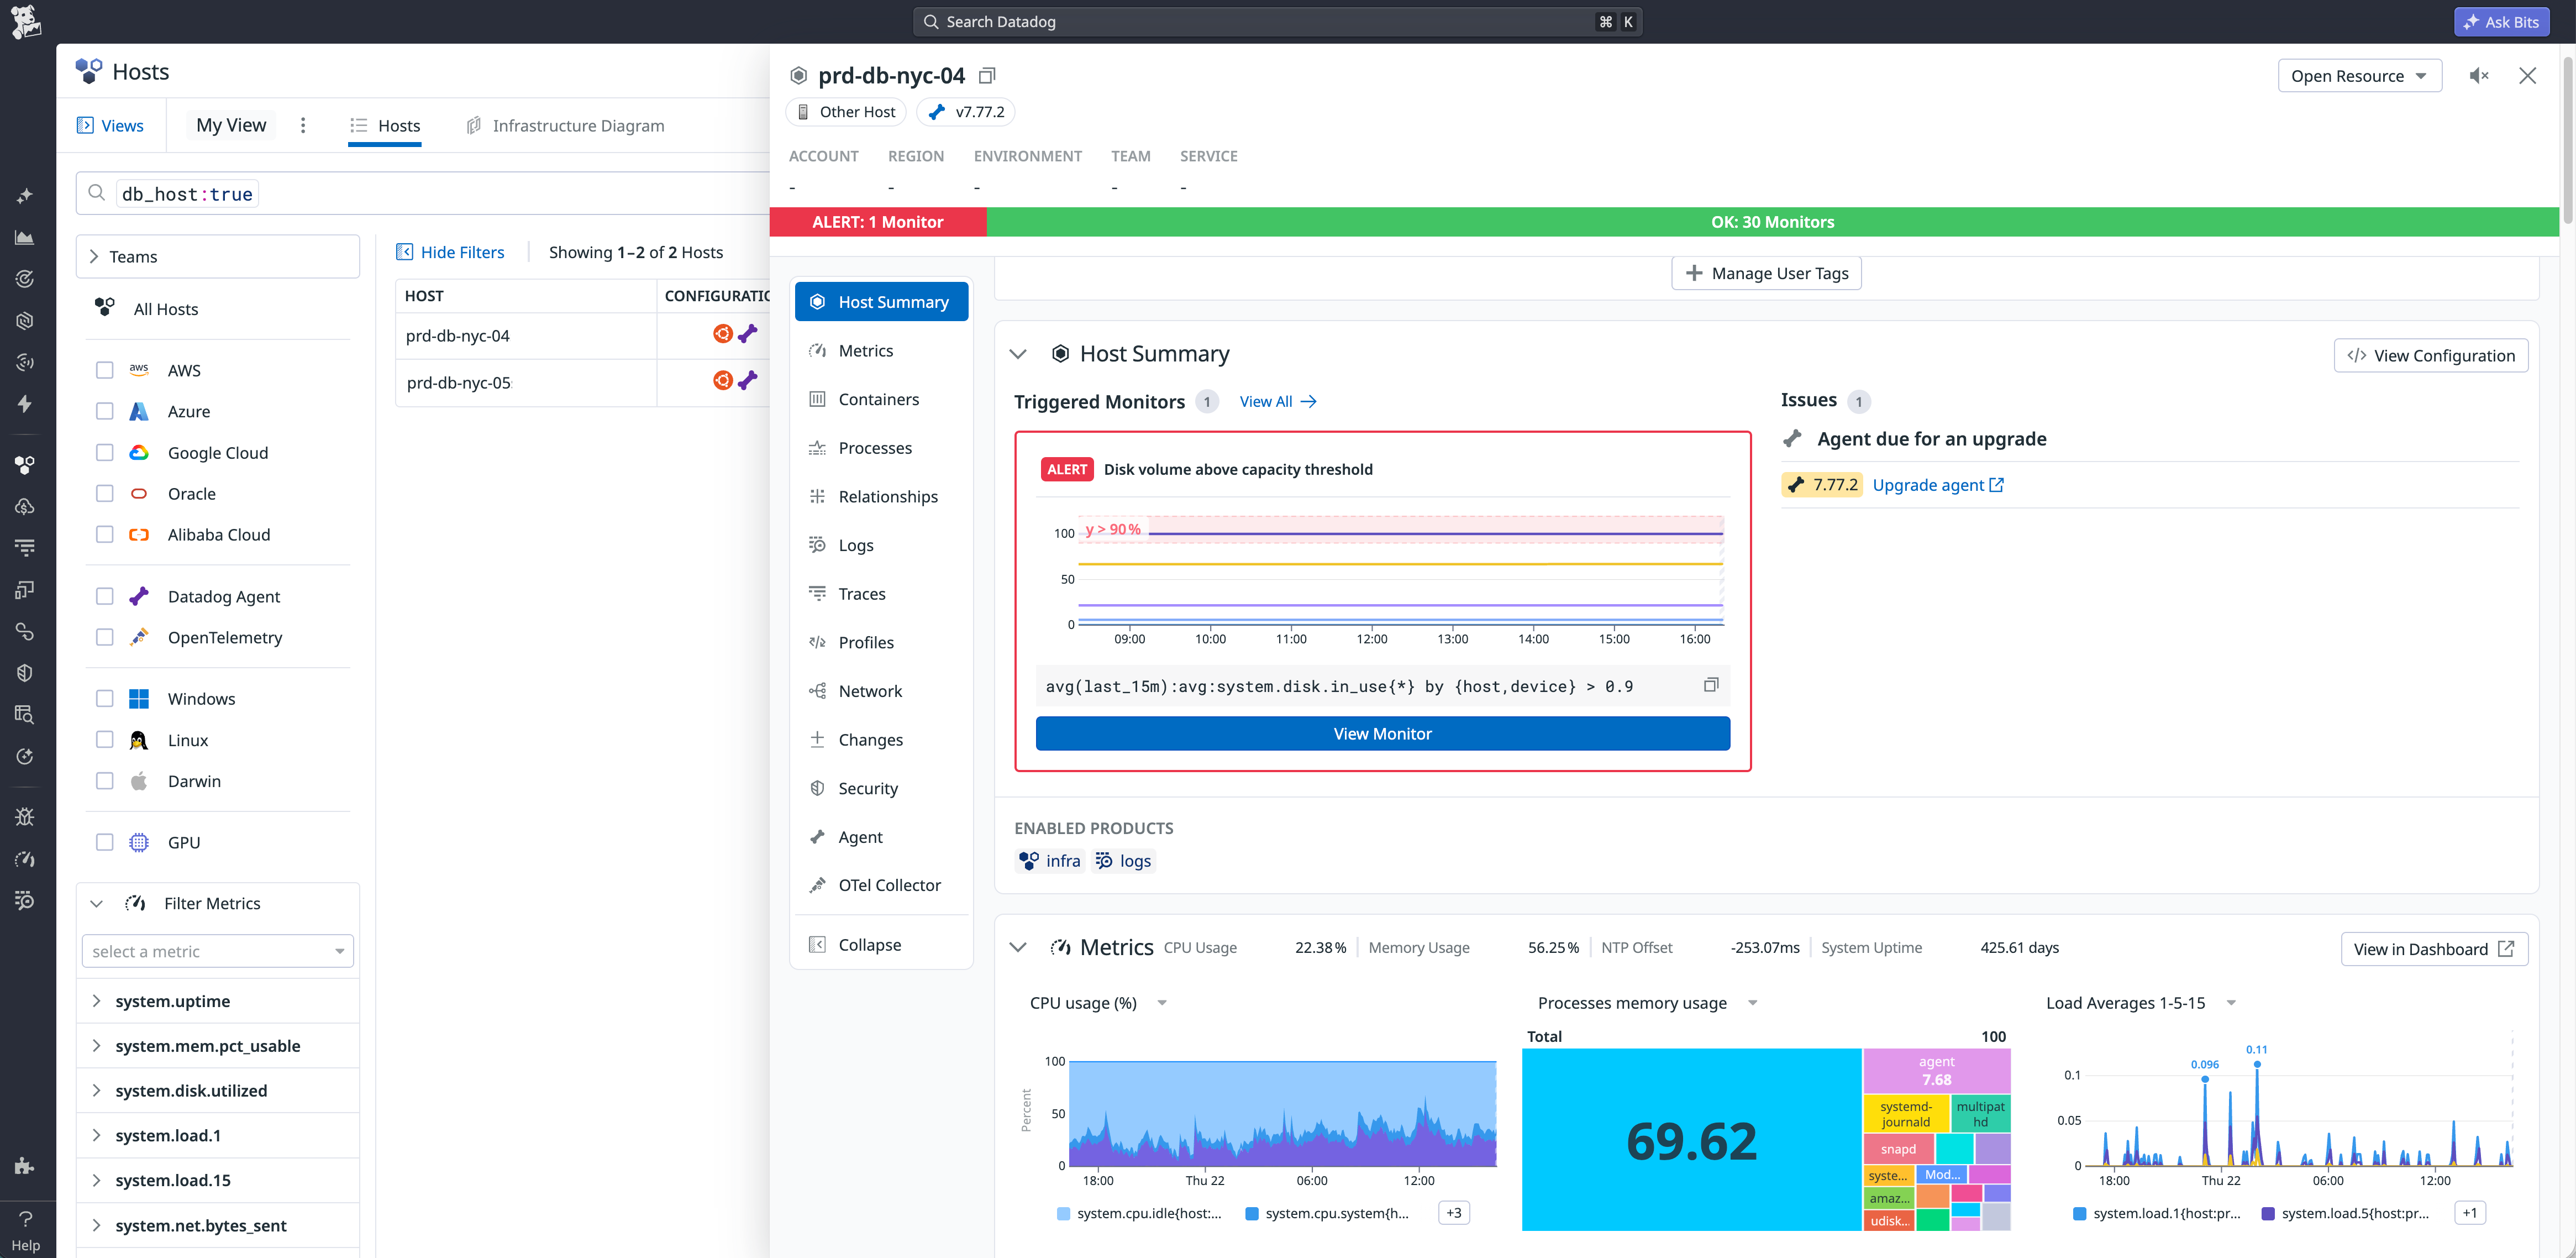Close the host side panel
Screen dimensions: 2576x1258
2527,76
